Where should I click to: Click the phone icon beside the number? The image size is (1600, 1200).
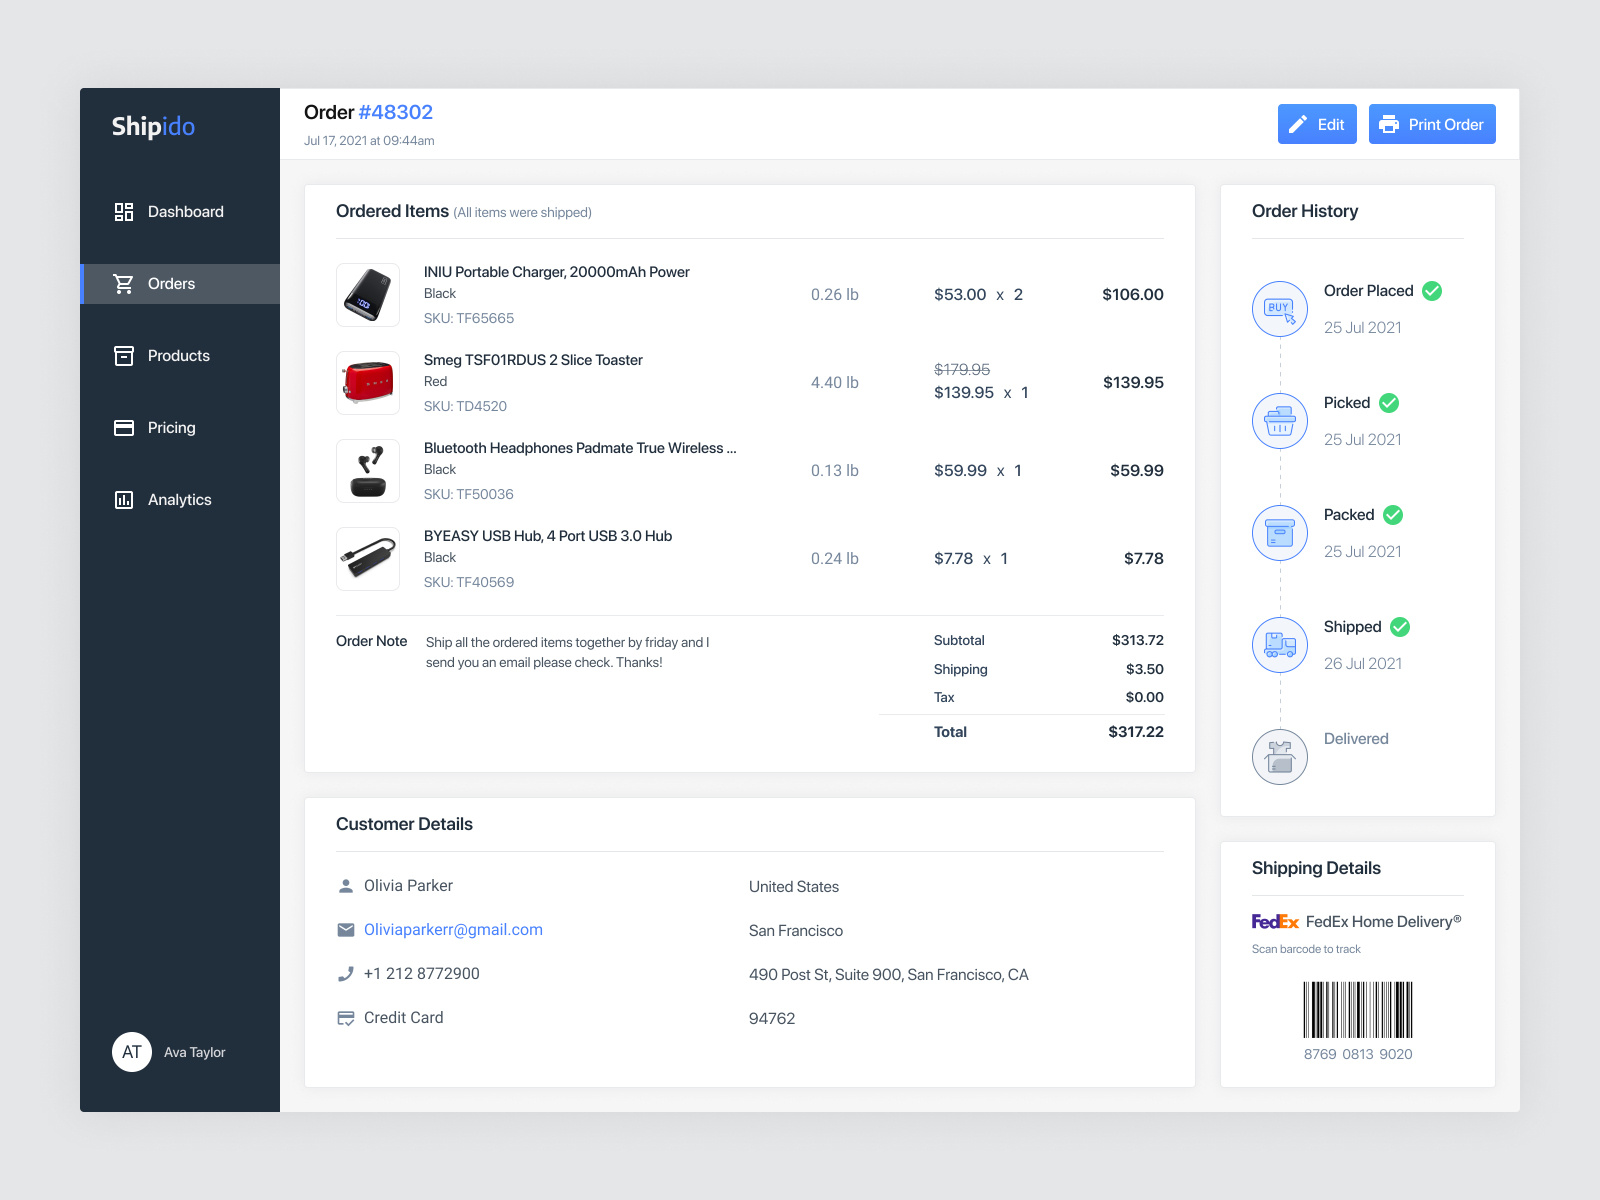click(x=345, y=973)
